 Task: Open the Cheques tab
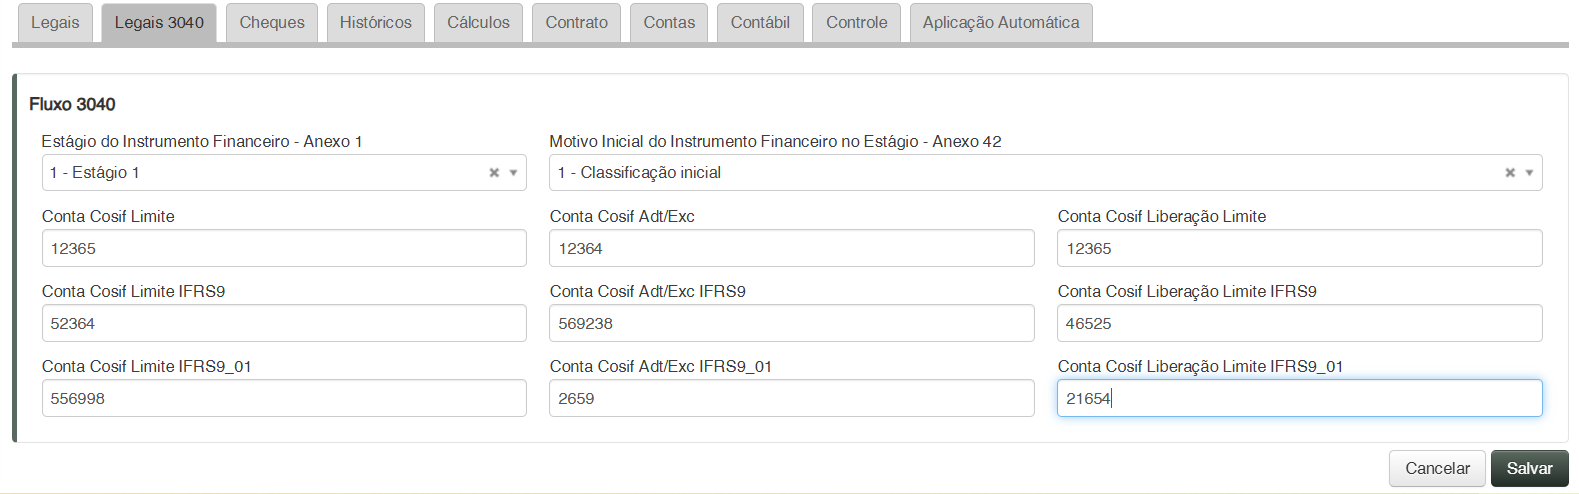(272, 23)
